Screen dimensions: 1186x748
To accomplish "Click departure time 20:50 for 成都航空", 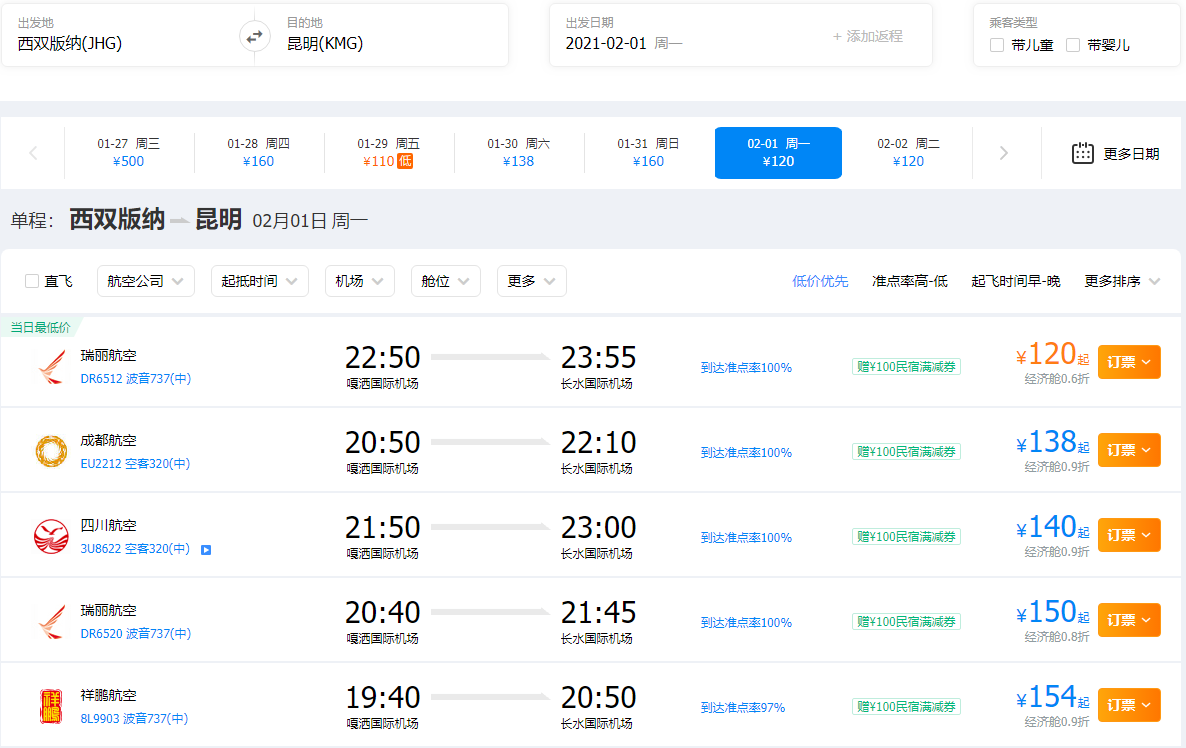I will pos(382,442).
